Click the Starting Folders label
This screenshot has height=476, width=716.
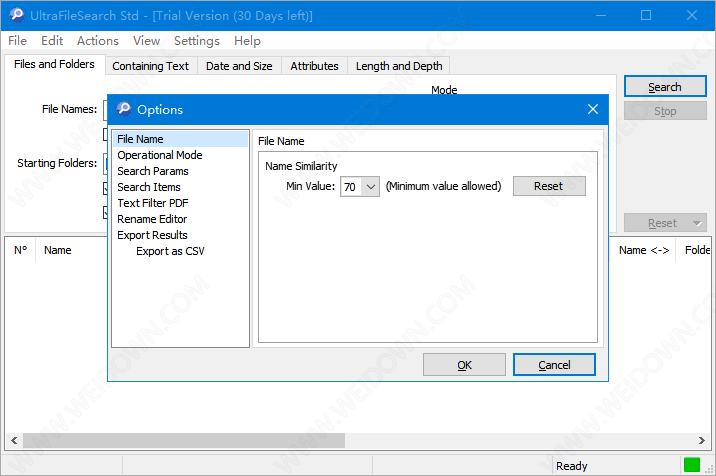pyautogui.click(x=57, y=163)
